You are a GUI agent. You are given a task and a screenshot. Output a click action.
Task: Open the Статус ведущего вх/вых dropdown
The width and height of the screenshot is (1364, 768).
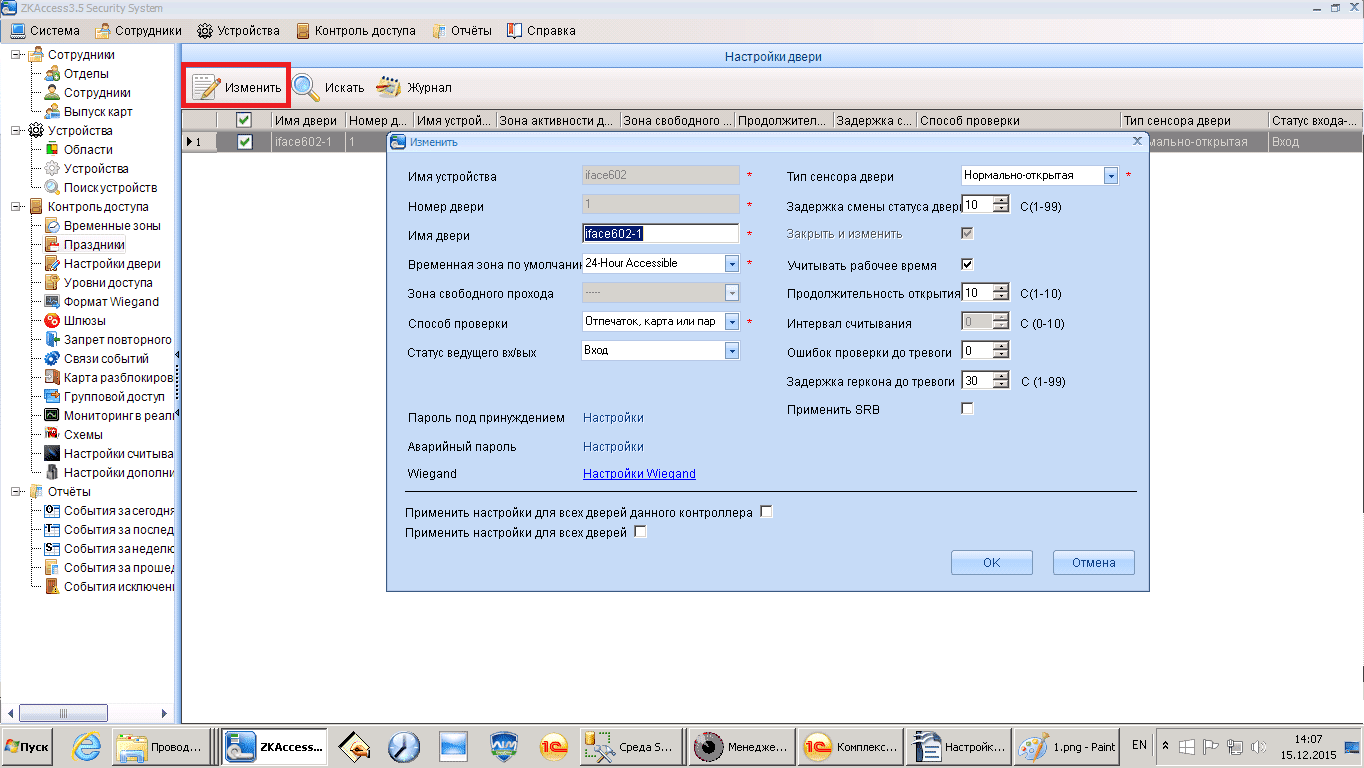[x=731, y=351]
